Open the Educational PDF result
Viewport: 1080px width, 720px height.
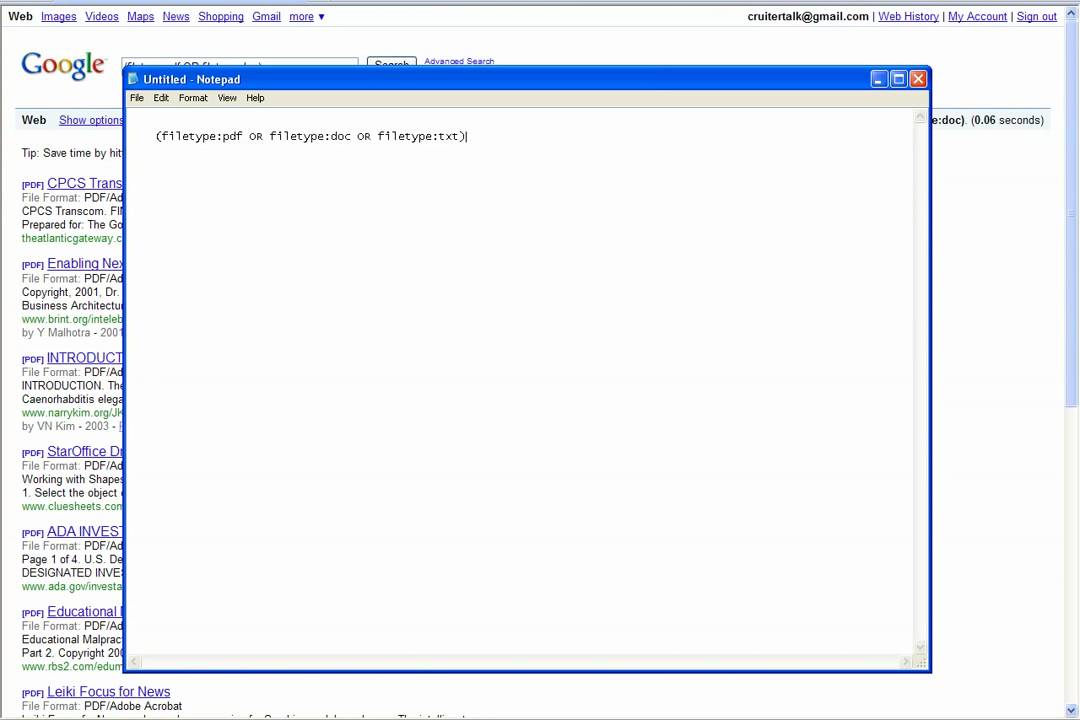(85, 611)
